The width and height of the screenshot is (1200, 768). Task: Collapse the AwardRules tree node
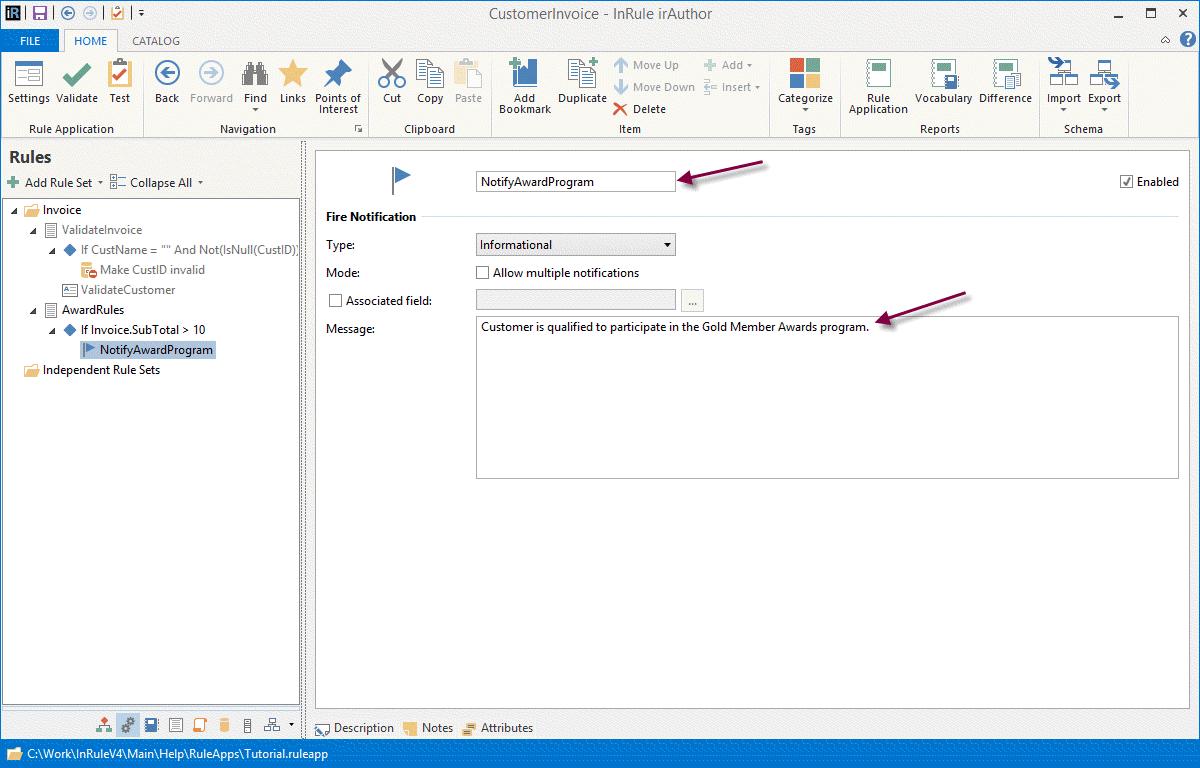tap(34, 310)
